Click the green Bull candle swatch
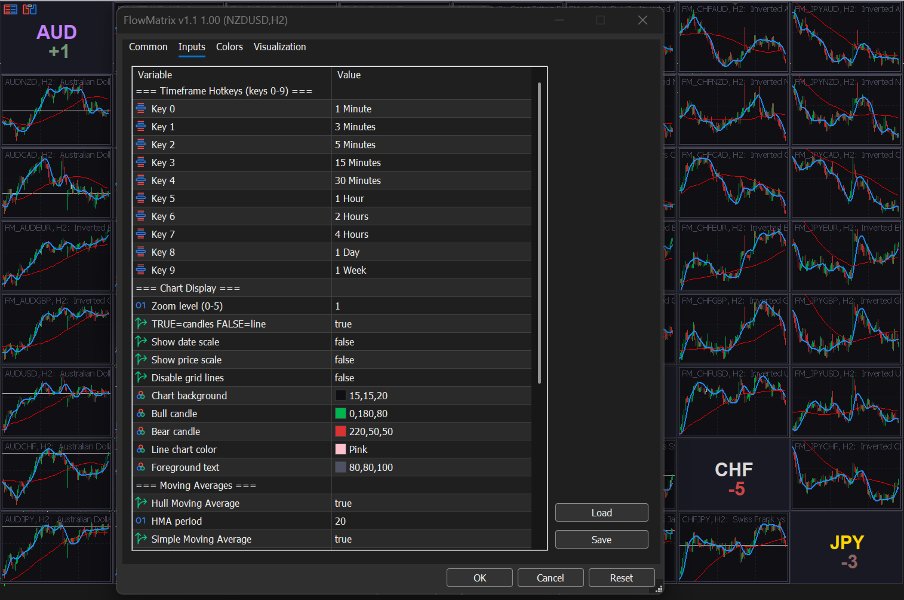 [341, 413]
